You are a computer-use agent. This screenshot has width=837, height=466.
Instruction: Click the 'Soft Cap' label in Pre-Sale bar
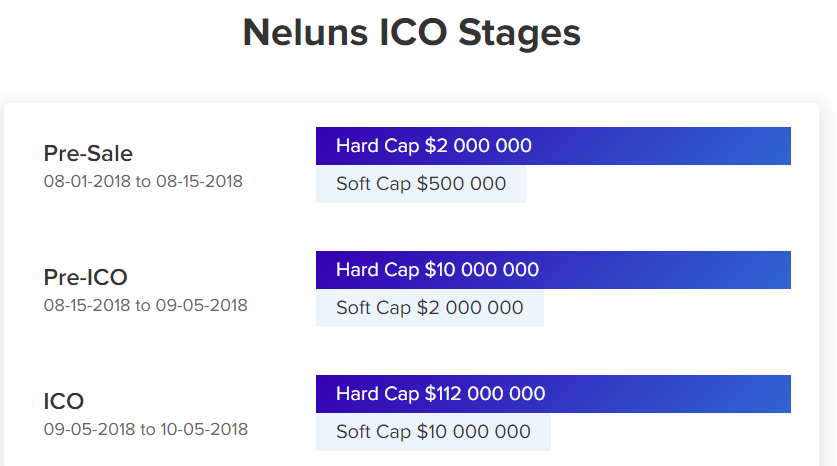[x=374, y=184]
